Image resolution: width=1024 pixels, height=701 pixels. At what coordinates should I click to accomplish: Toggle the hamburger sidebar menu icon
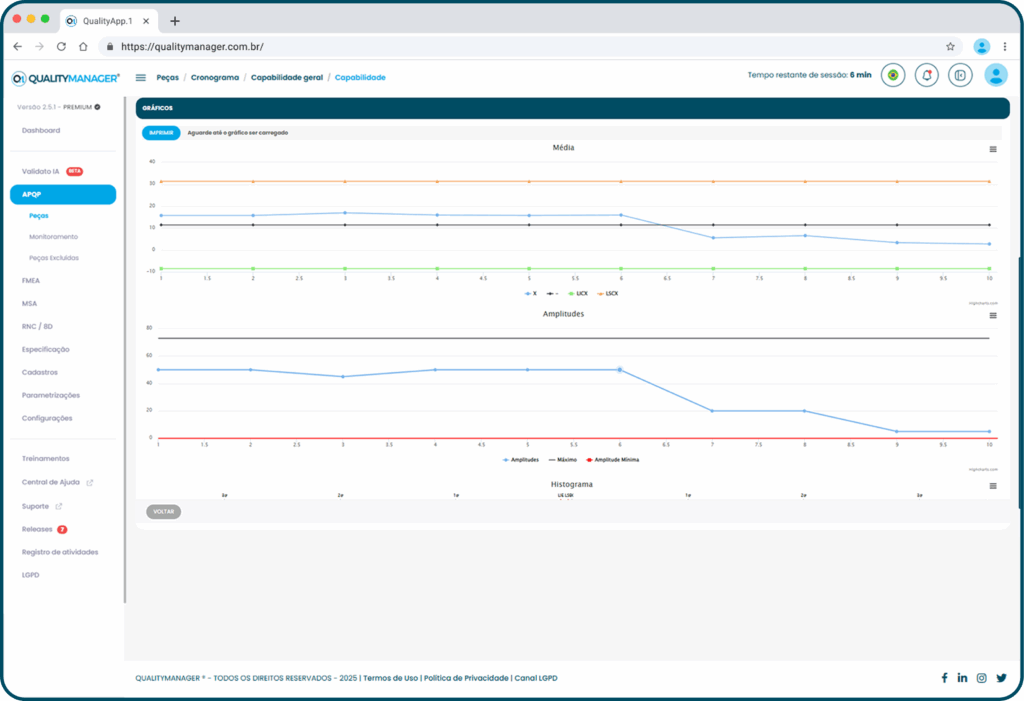tap(141, 77)
